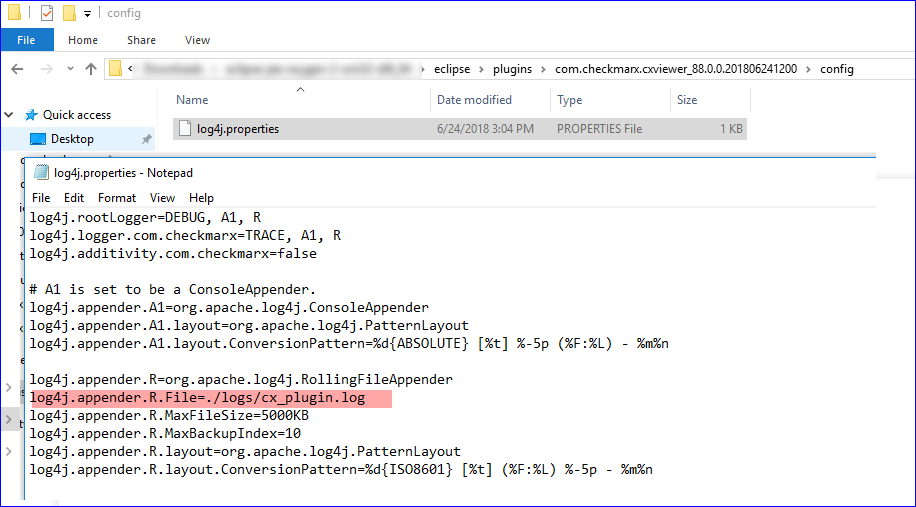Click the Notepad icon in the title bar
The width and height of the screenshot is (916, 507).
click(x=42, y=173)
